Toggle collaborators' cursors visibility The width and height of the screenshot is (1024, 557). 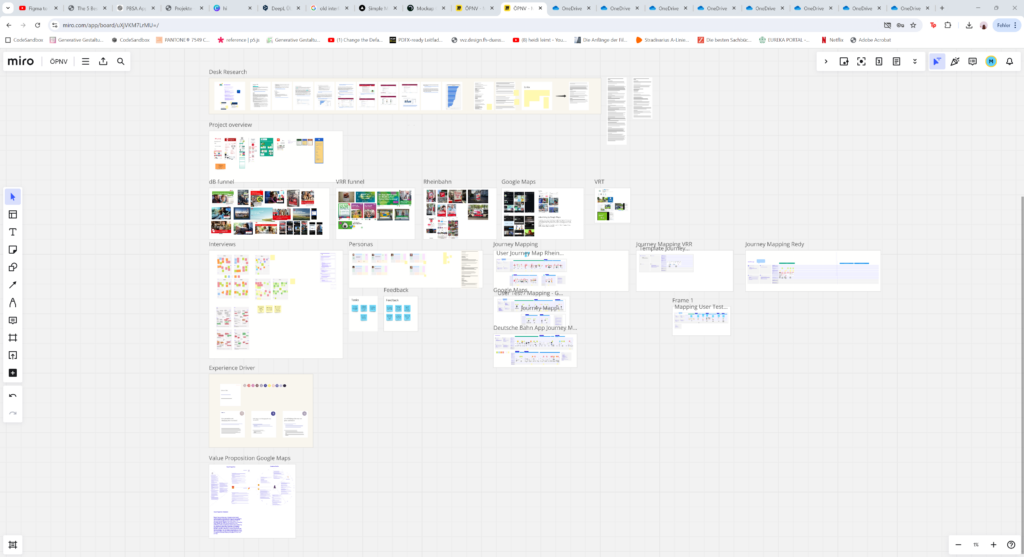937,61
